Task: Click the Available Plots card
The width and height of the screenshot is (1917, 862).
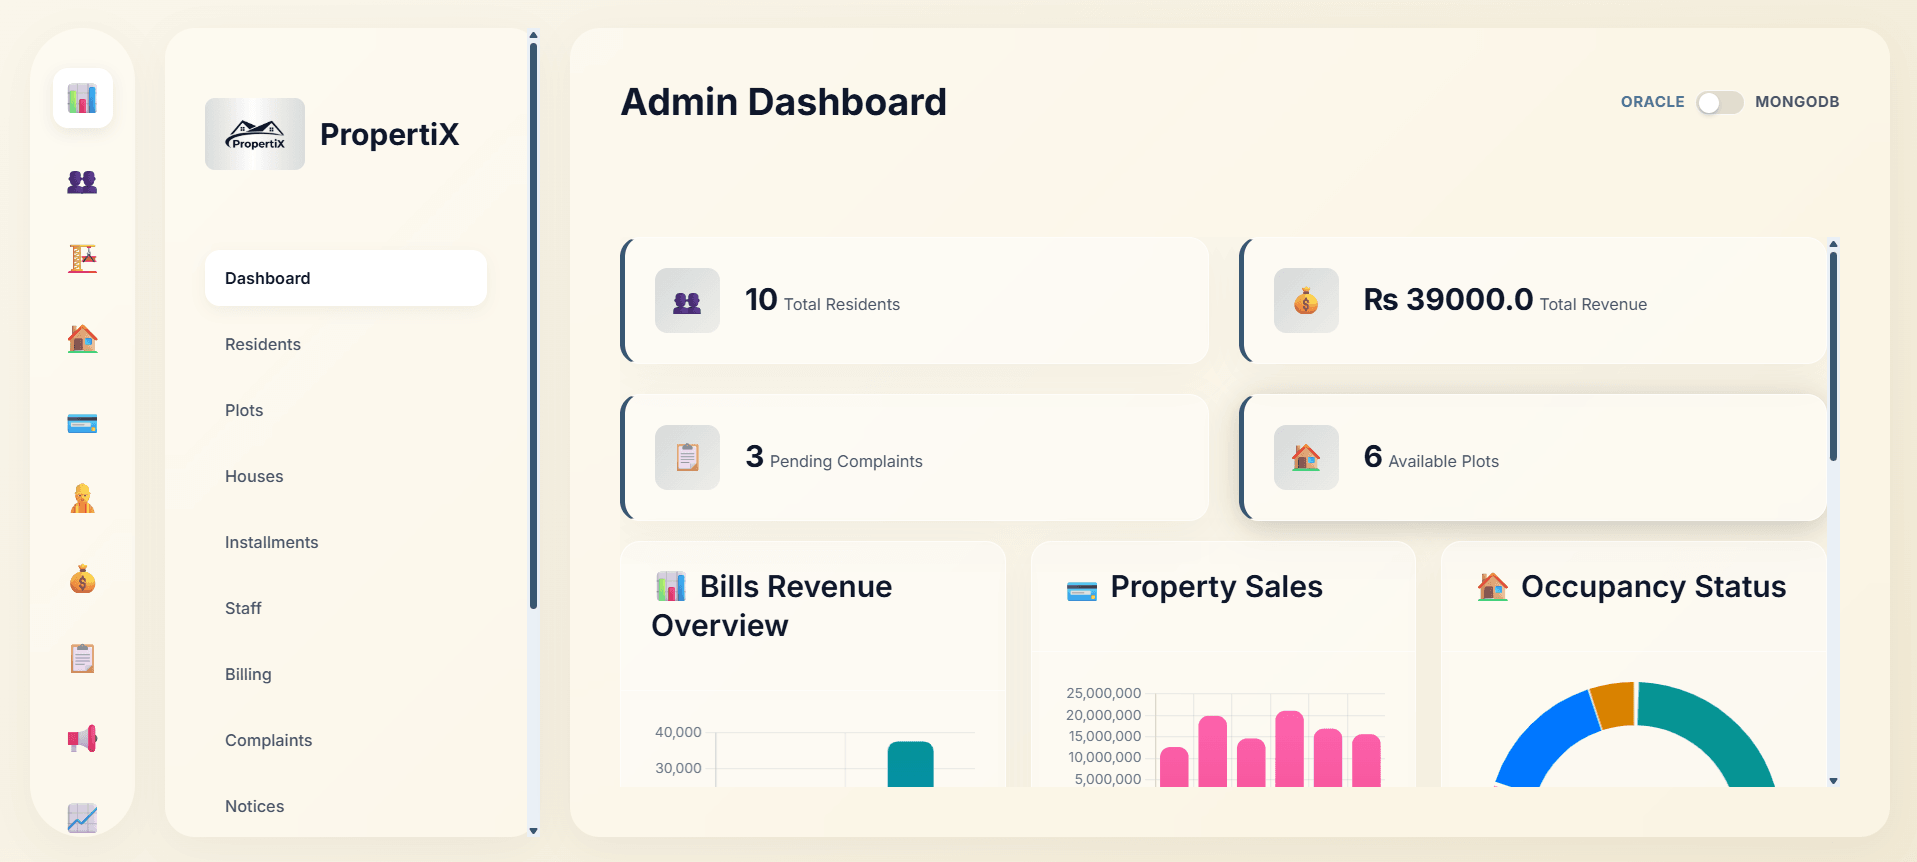Action: click(1533, 458)
